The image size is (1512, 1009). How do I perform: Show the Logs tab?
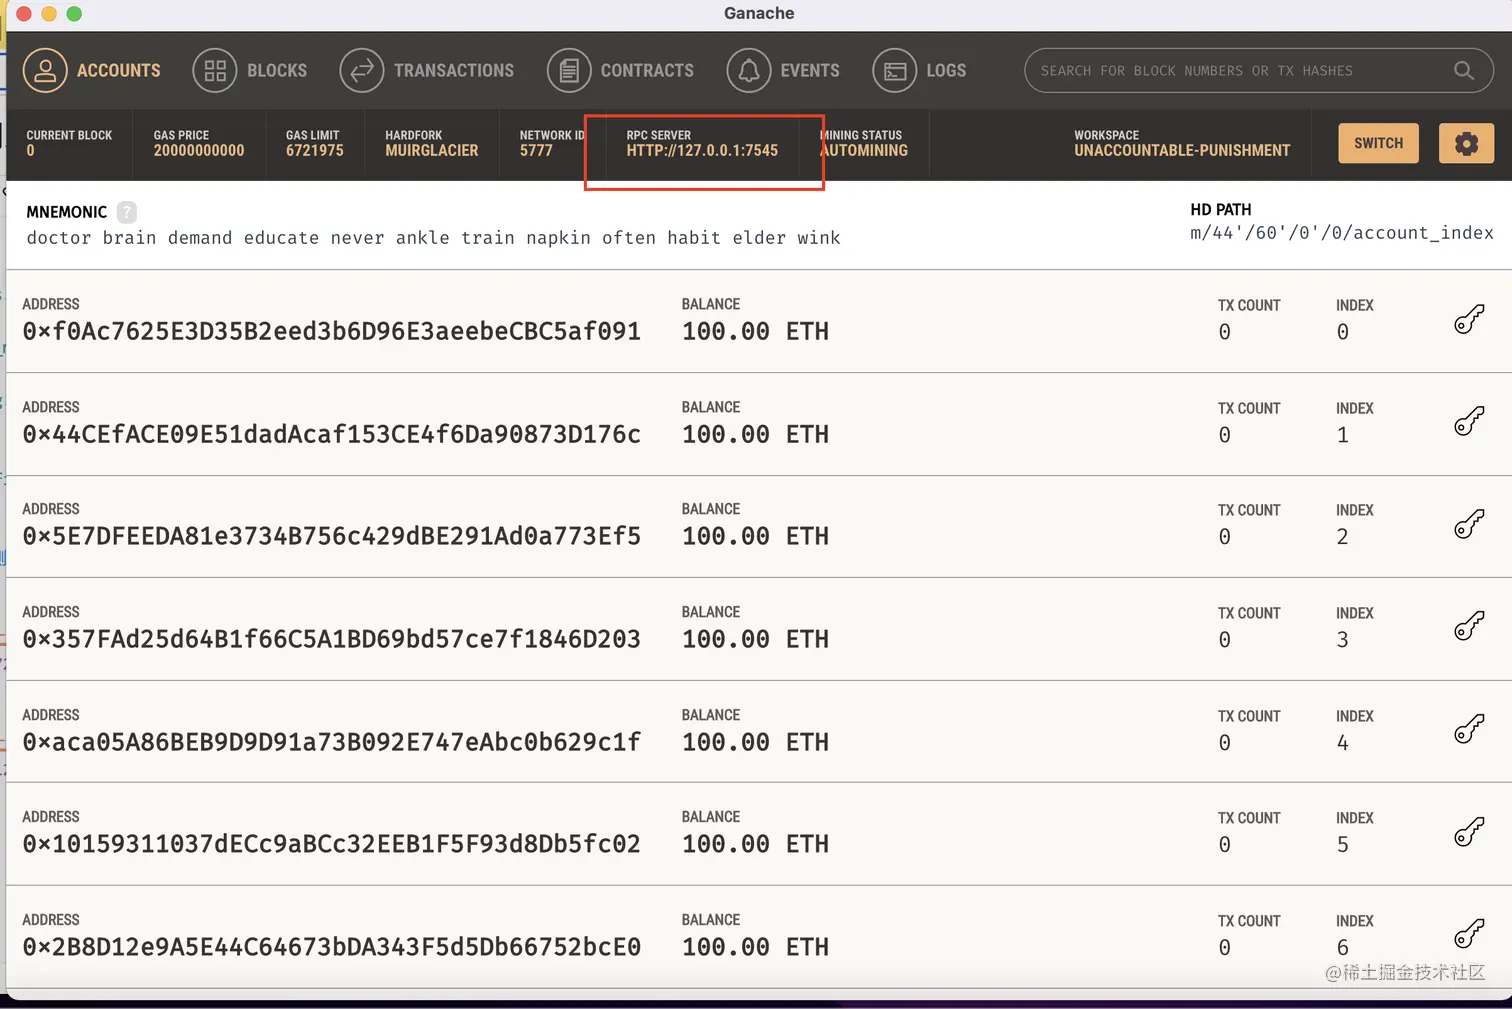919,71
